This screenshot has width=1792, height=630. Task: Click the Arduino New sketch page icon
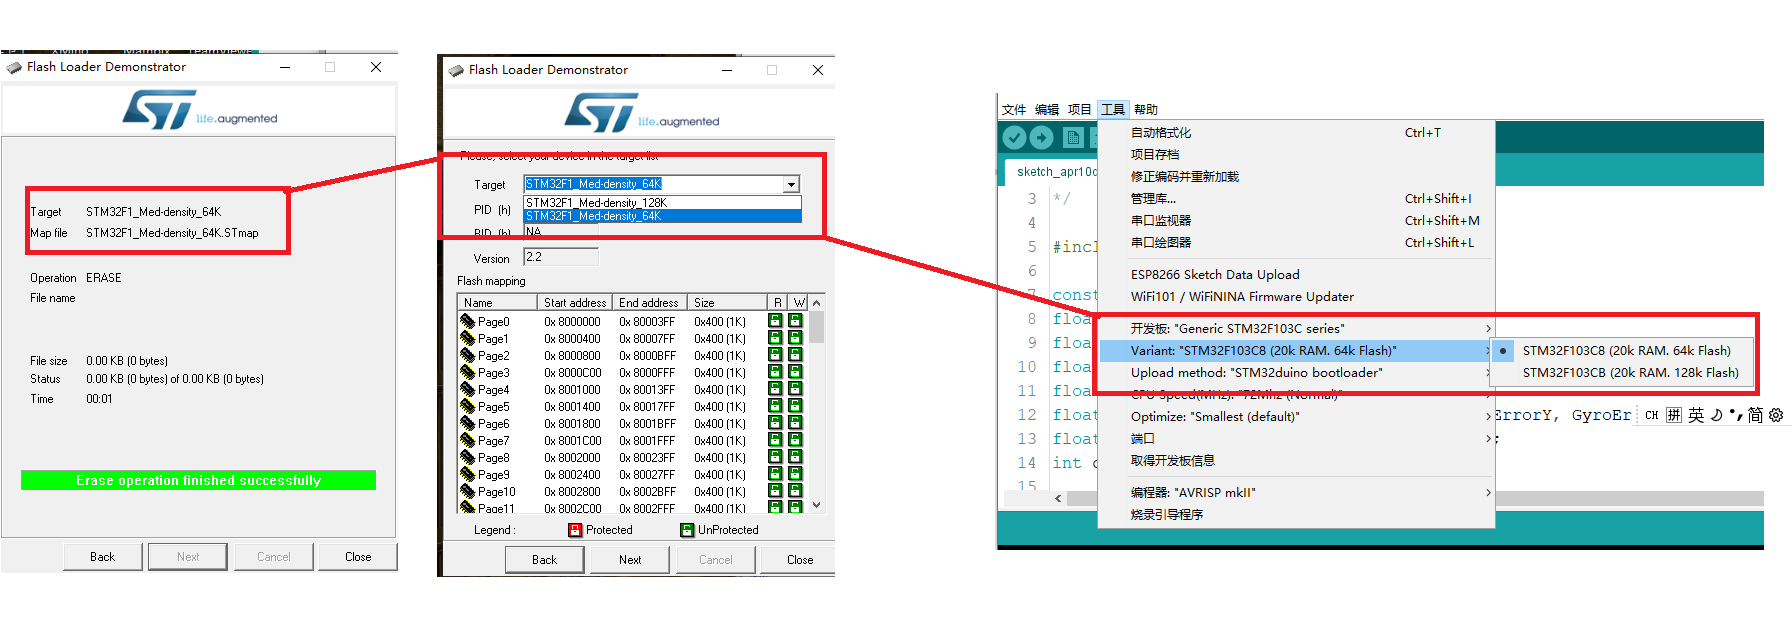tap(1073, 138)
